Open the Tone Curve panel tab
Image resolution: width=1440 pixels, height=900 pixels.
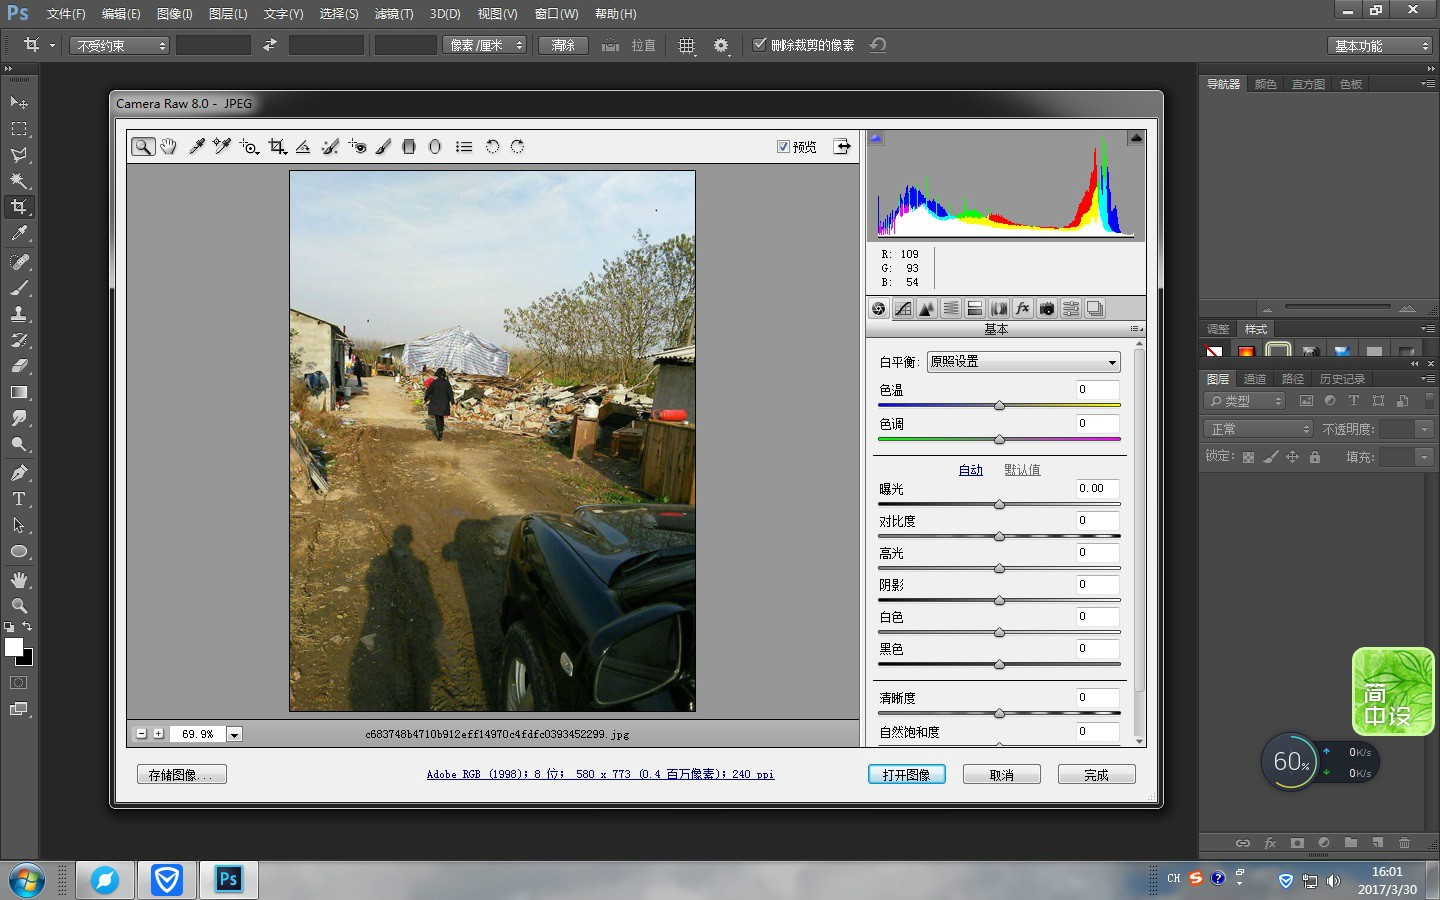903,309
